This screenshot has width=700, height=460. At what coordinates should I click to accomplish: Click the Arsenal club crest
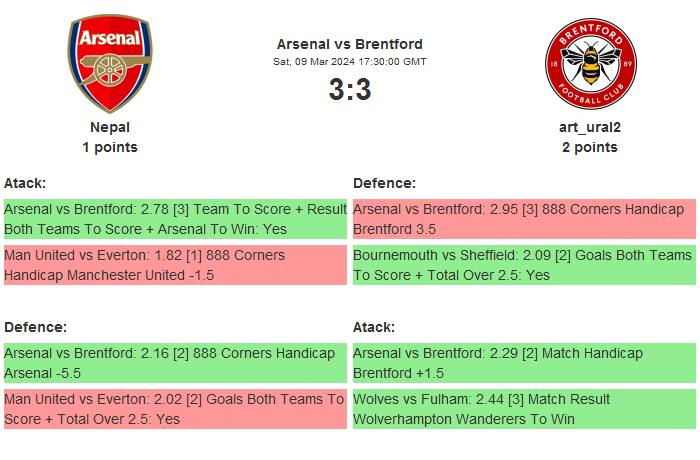pos(110,63)
